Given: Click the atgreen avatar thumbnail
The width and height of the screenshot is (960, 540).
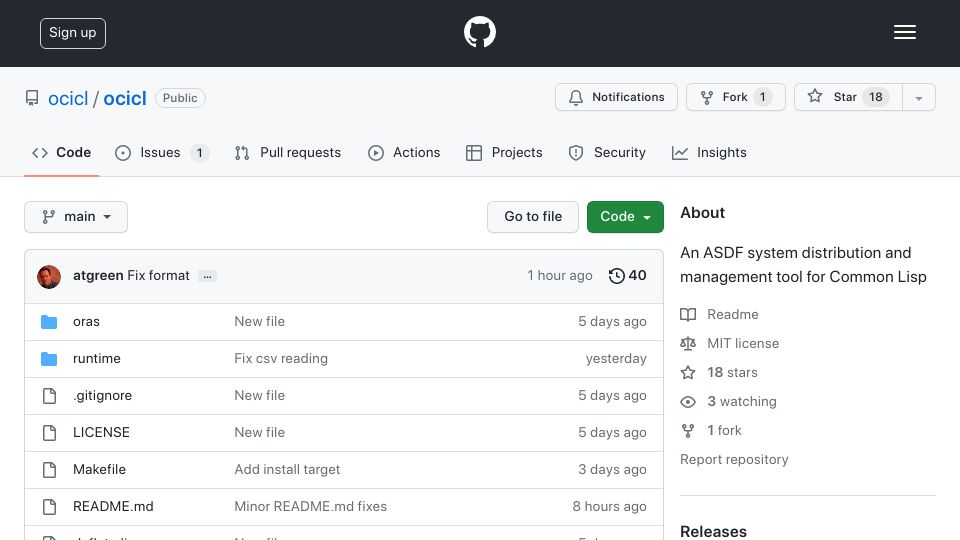Looking at the screenshot, I should pyautogui.click(x=49, y=277).
